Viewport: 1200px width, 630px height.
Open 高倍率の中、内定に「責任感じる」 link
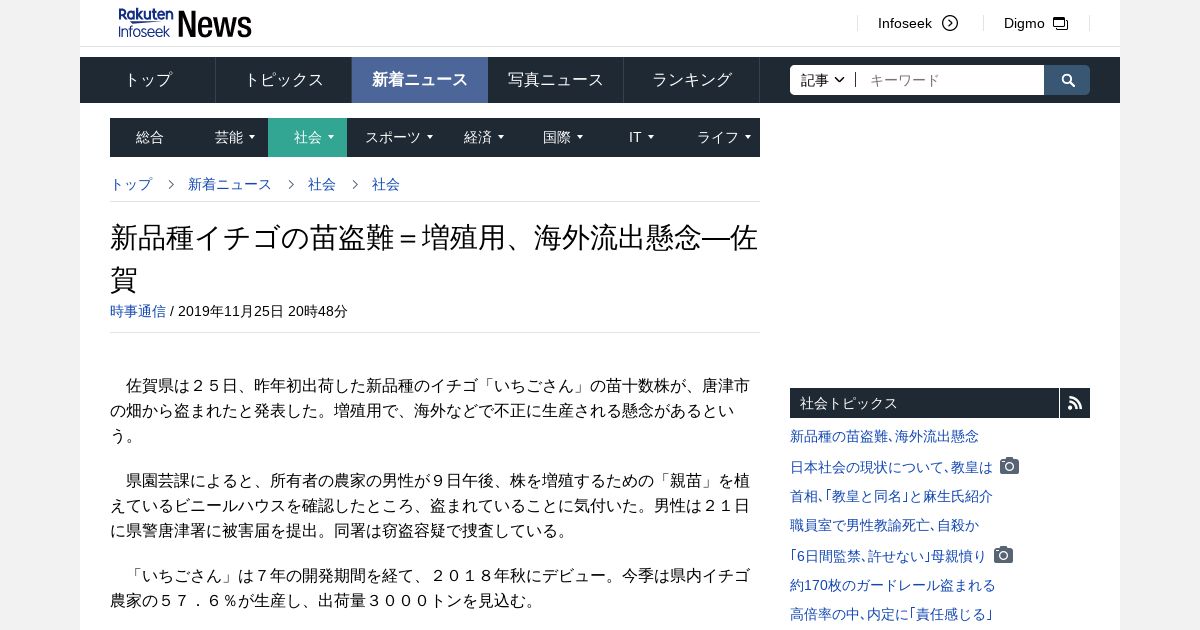coord(891,614)
